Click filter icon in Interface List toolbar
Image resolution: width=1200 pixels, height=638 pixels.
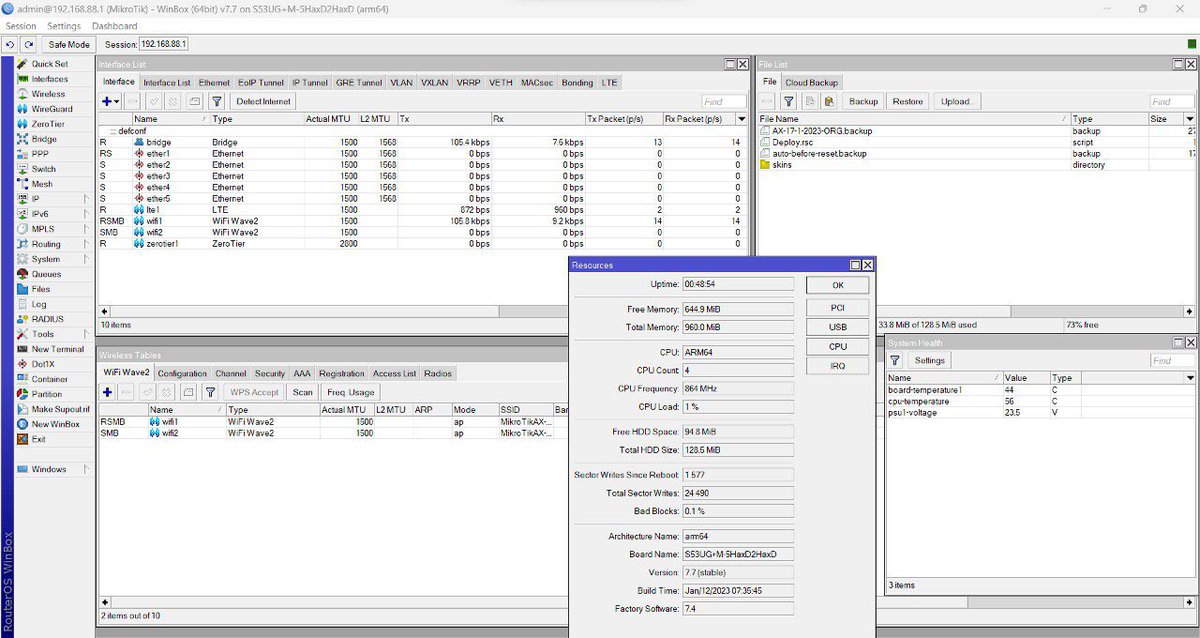pos(216,101)
